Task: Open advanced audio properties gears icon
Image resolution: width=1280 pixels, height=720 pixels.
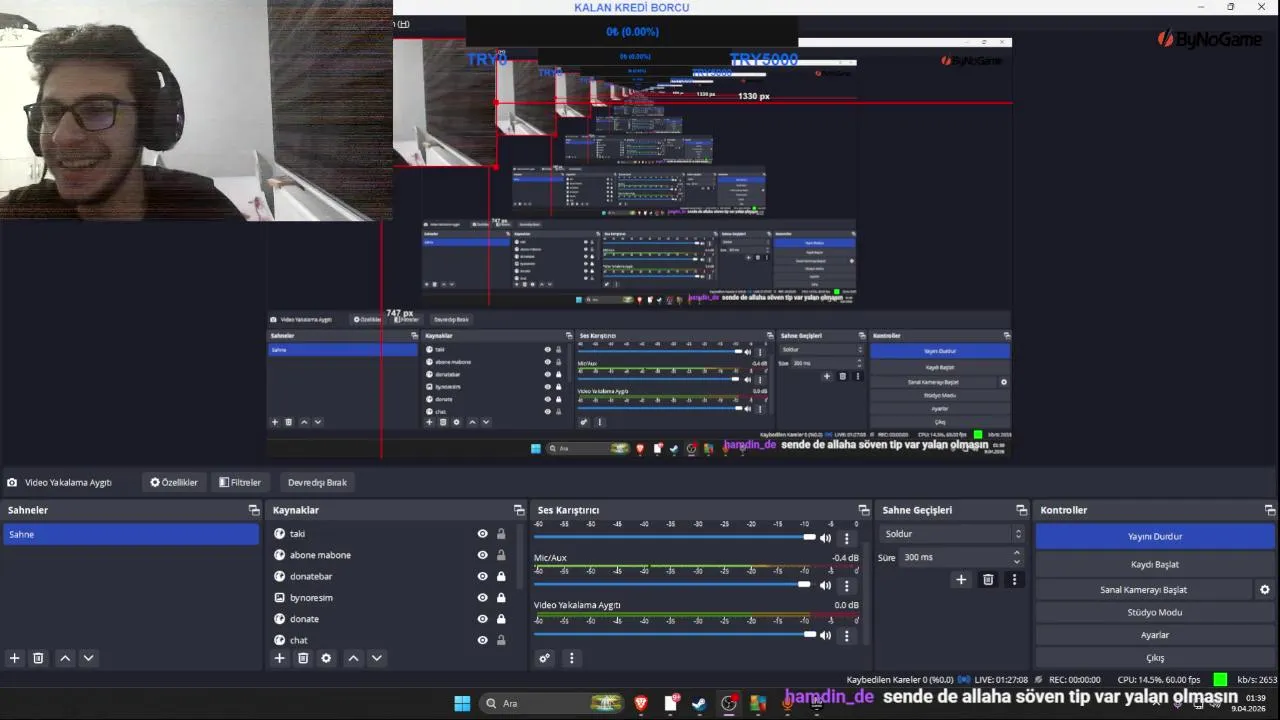Action: [544, 658]
